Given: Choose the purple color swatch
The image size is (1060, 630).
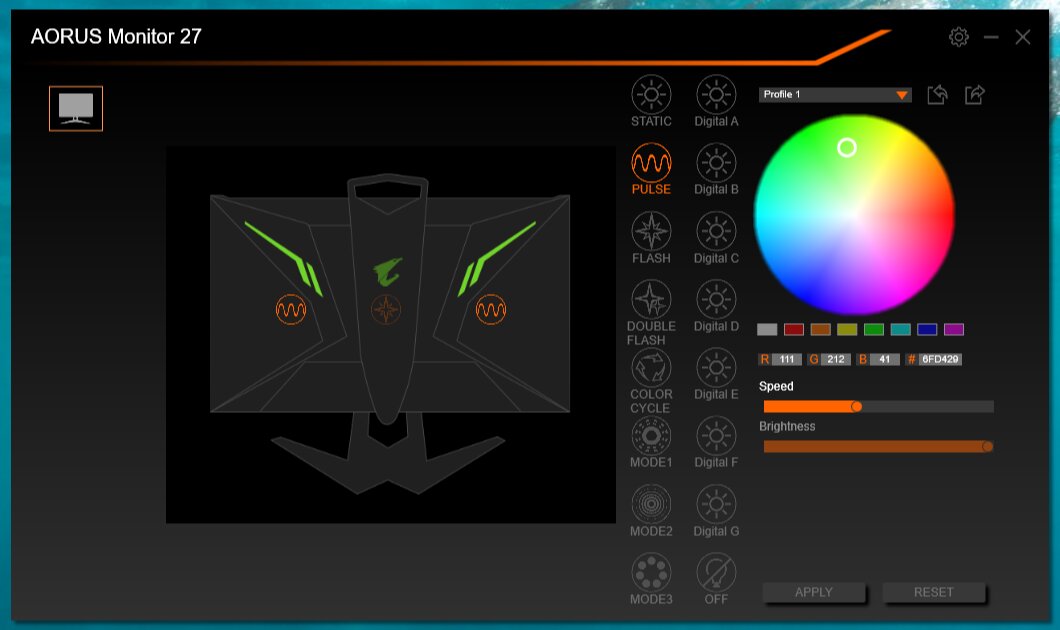Looking at the screenshot, I should pos(953,329).
